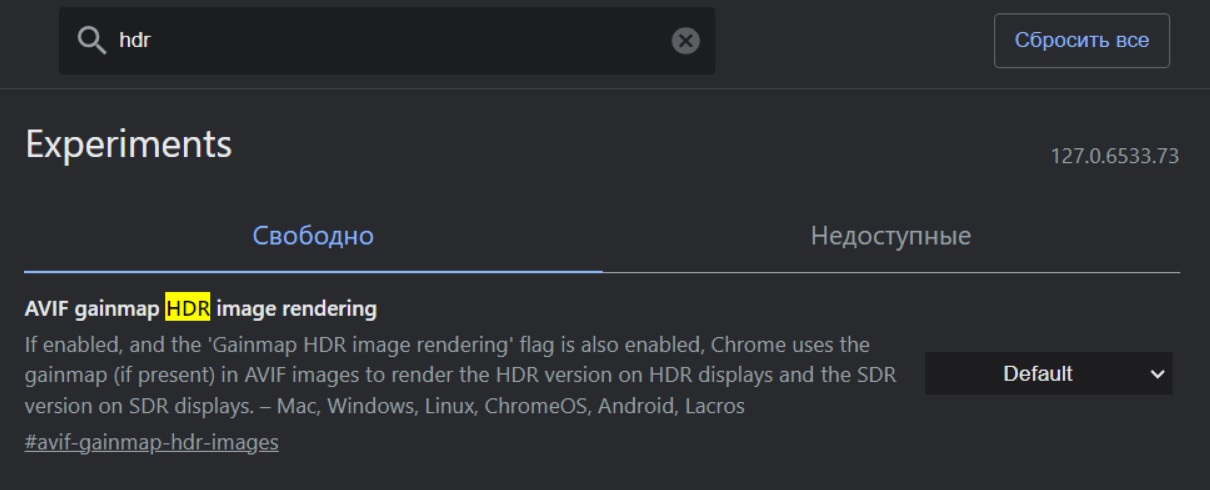
Task: Click the "AVIF gainmap HDR image rendering" title
Action: pos(200,309)
